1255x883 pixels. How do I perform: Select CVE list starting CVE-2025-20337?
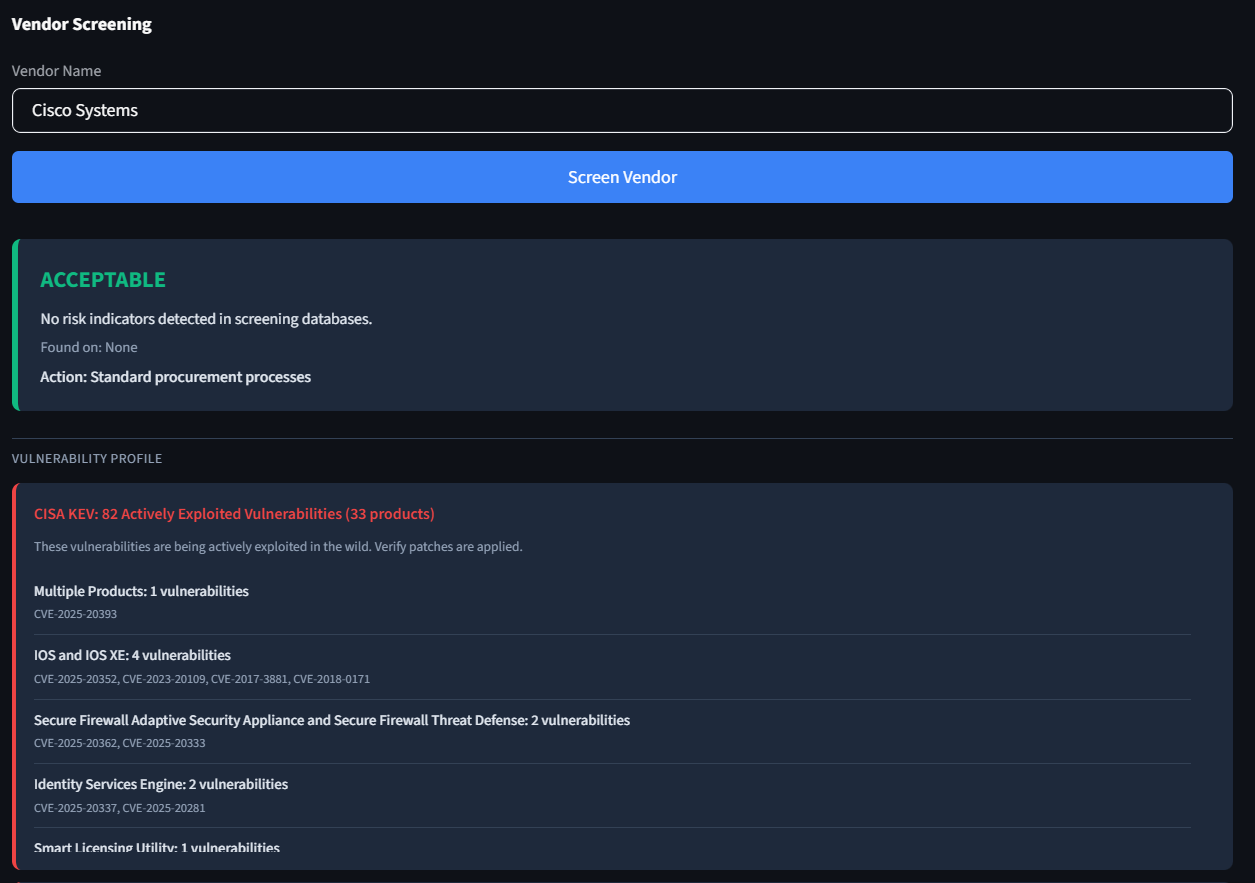(x=119, y=808)
